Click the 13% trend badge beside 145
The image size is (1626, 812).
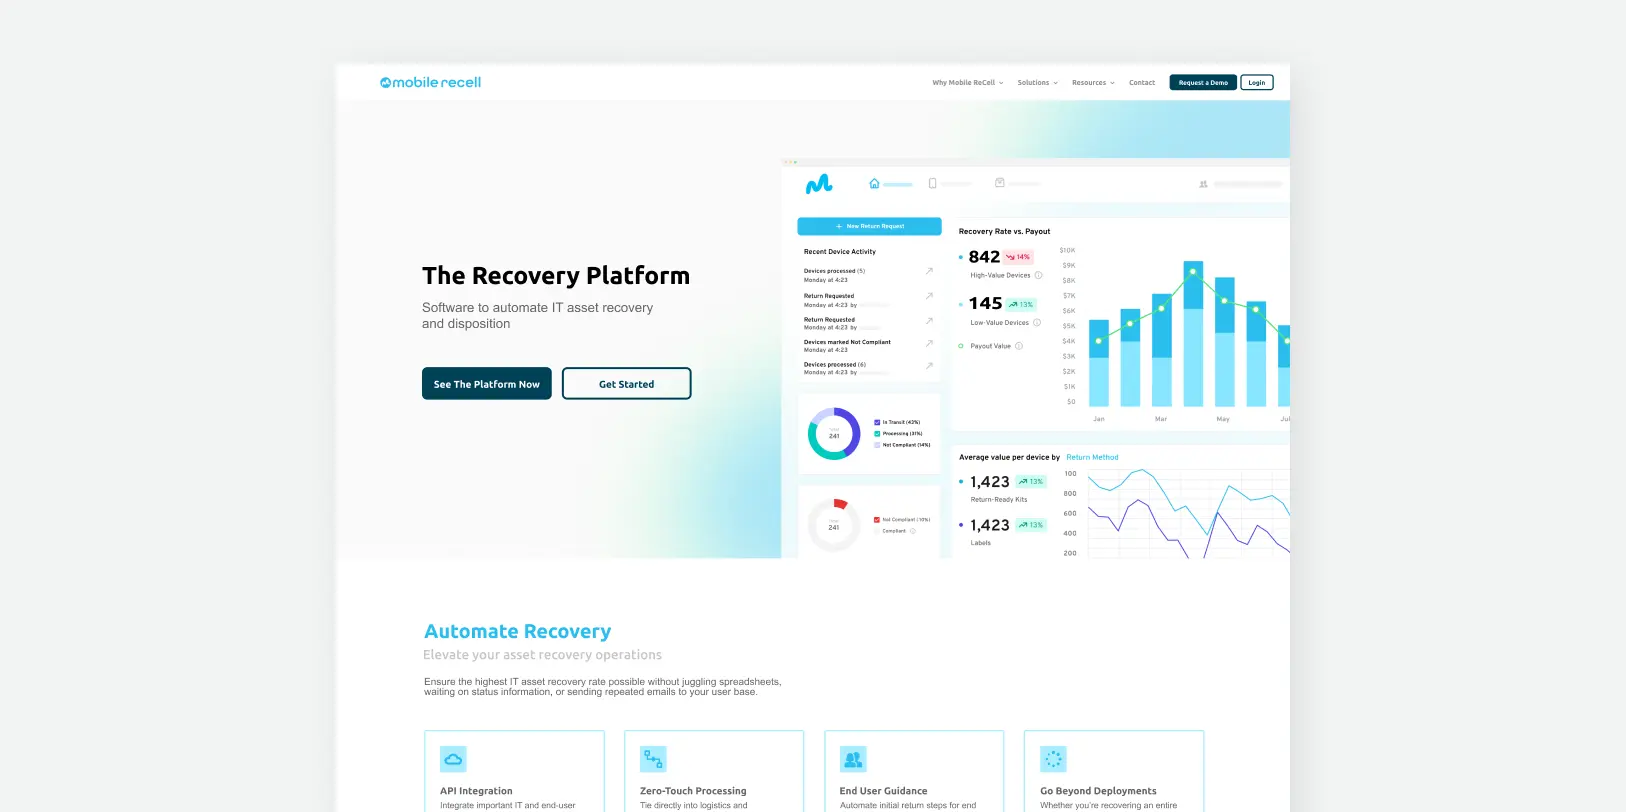tap(1021, 304)
